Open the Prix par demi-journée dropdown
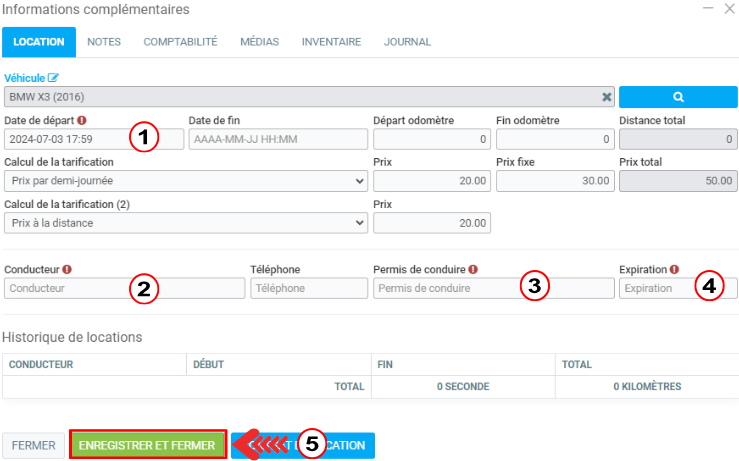739x461 pixels. (x=185, y=181)
